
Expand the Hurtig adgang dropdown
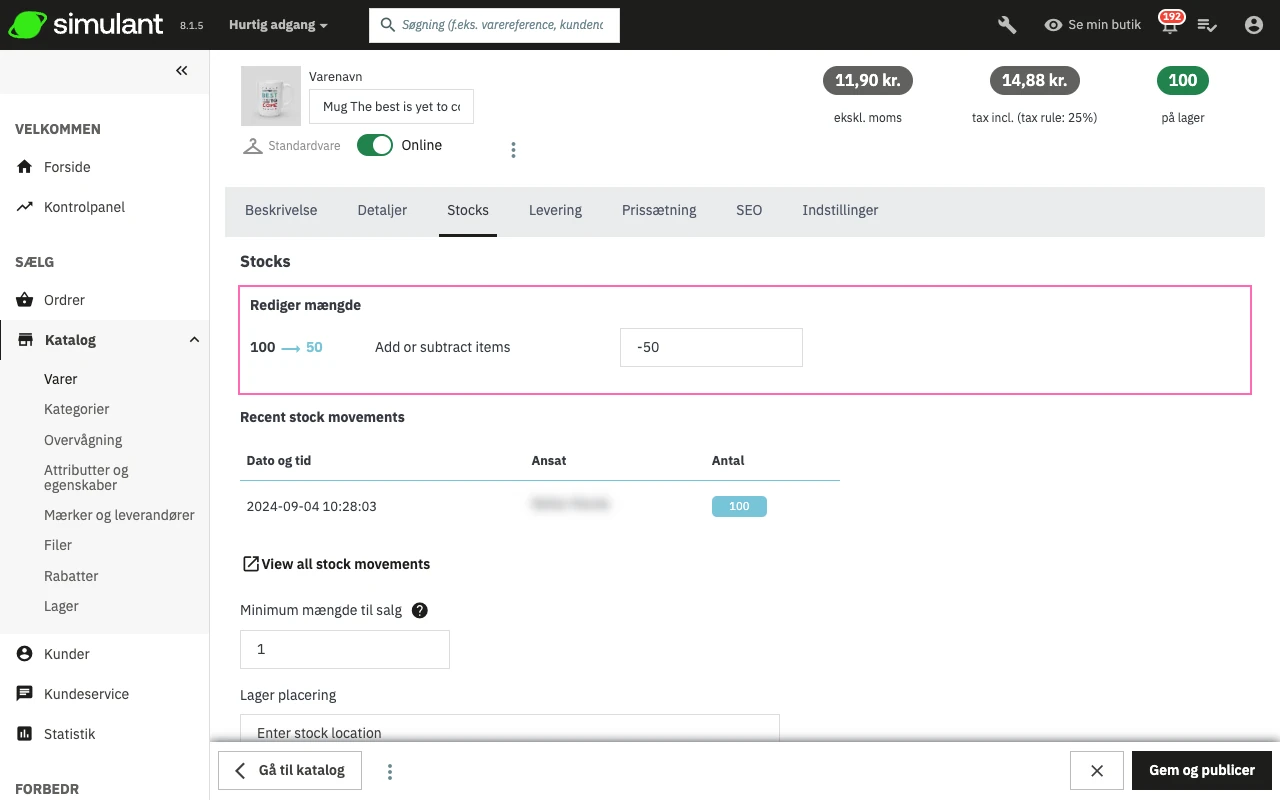pos(278,25)
